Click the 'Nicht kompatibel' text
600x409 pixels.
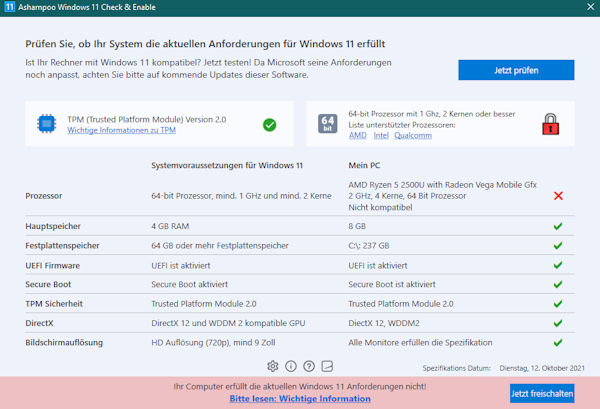[x=380, y=207]
